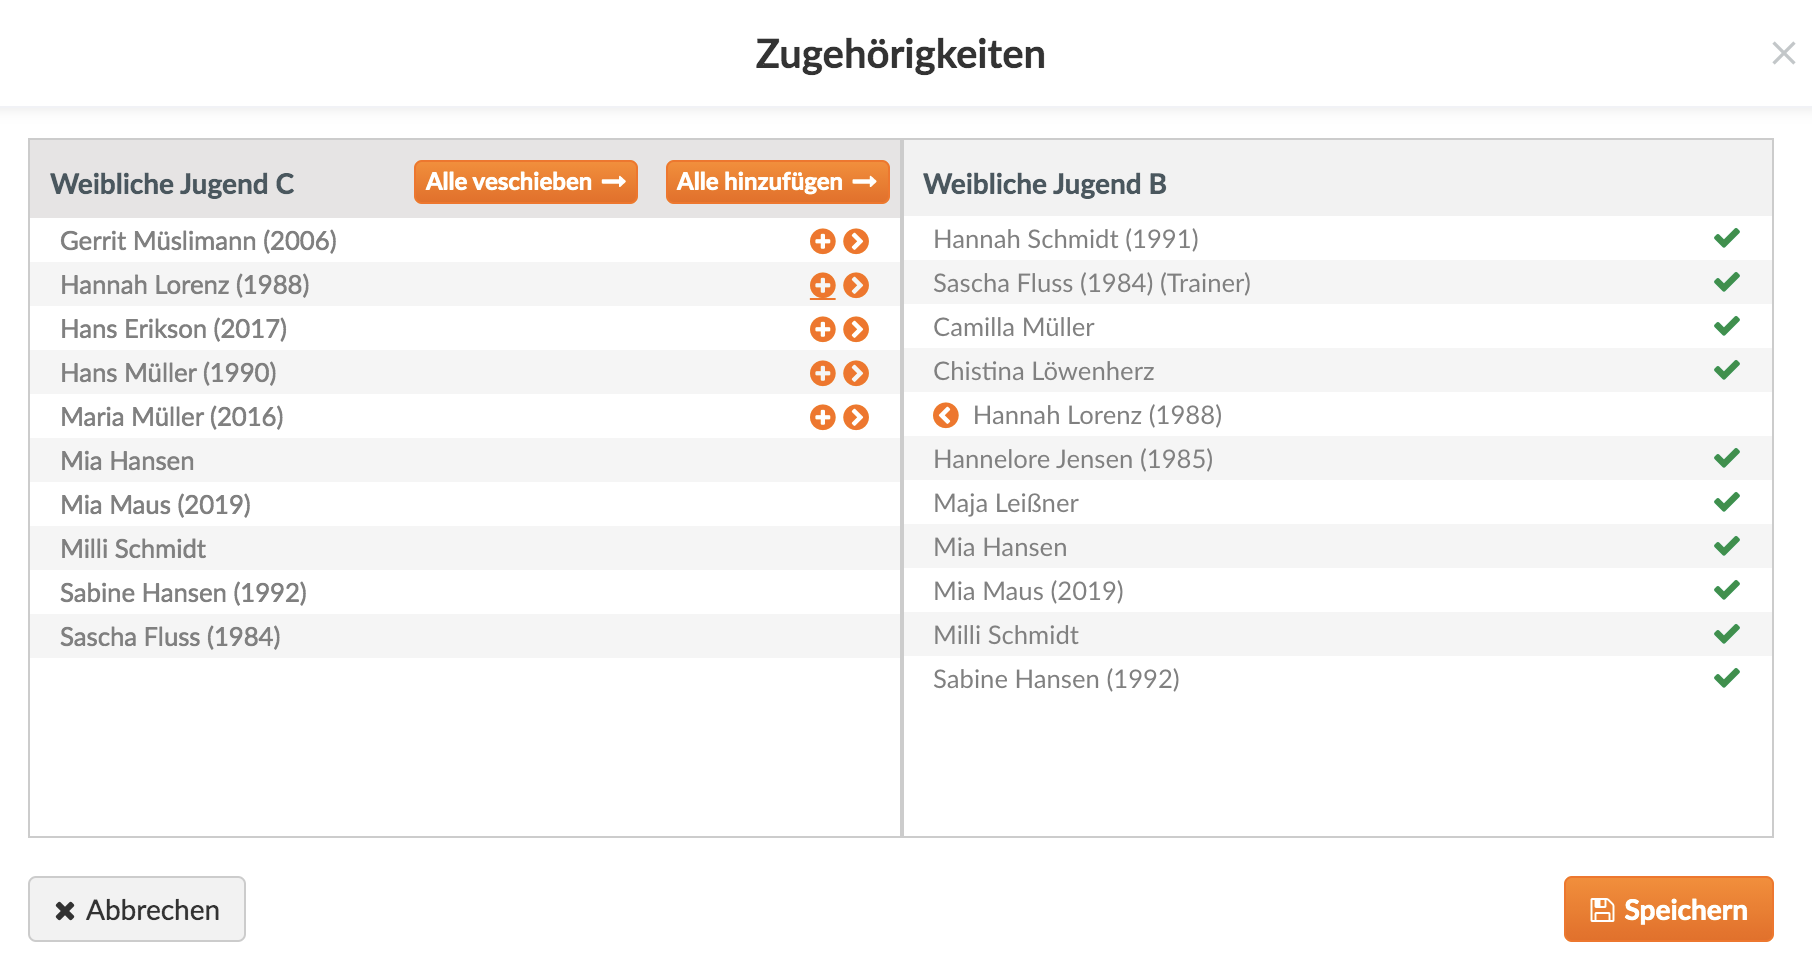
Task: Click plus icon next to Hans Erikson
Action: [x=822, y=329]
